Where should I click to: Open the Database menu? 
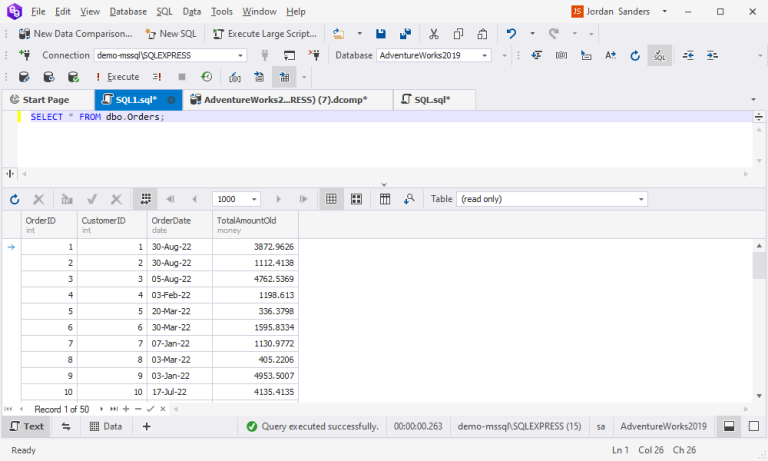127,11
